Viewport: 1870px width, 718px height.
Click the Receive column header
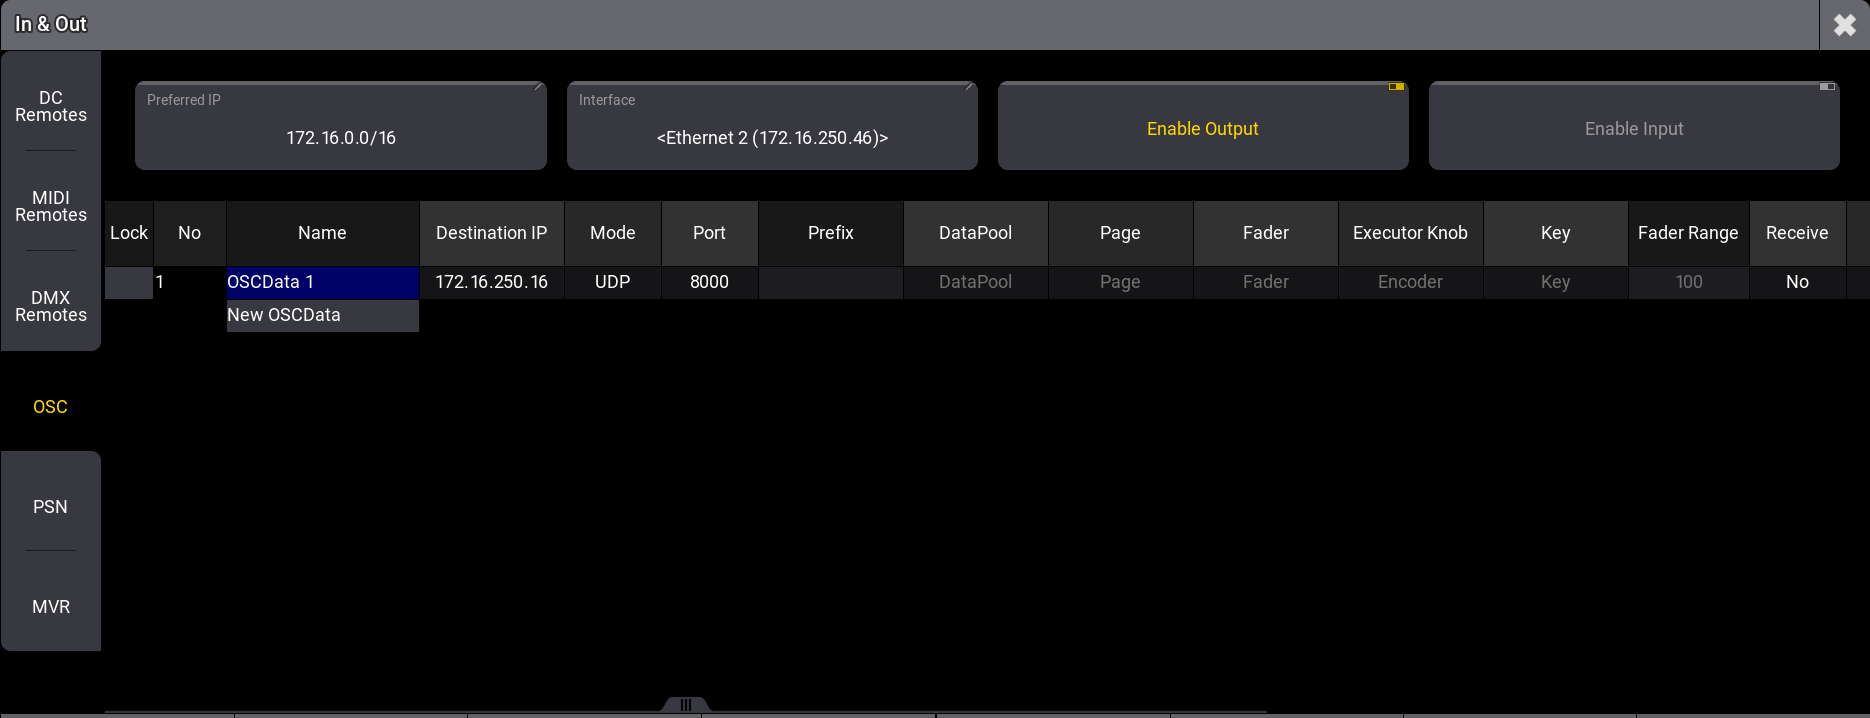1797,233
